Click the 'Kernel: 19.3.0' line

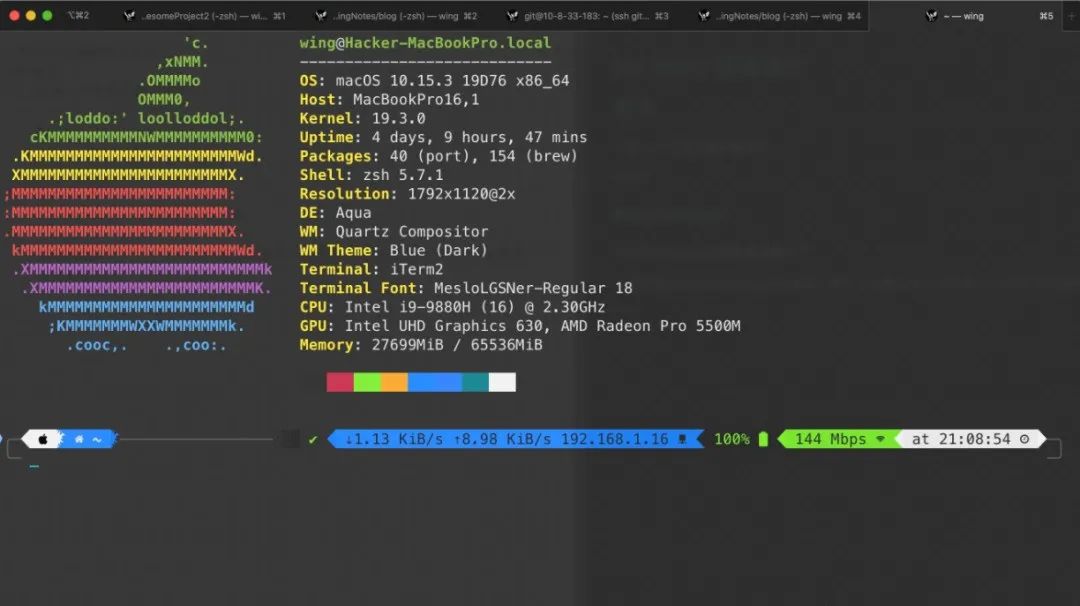tap(362, 118)
